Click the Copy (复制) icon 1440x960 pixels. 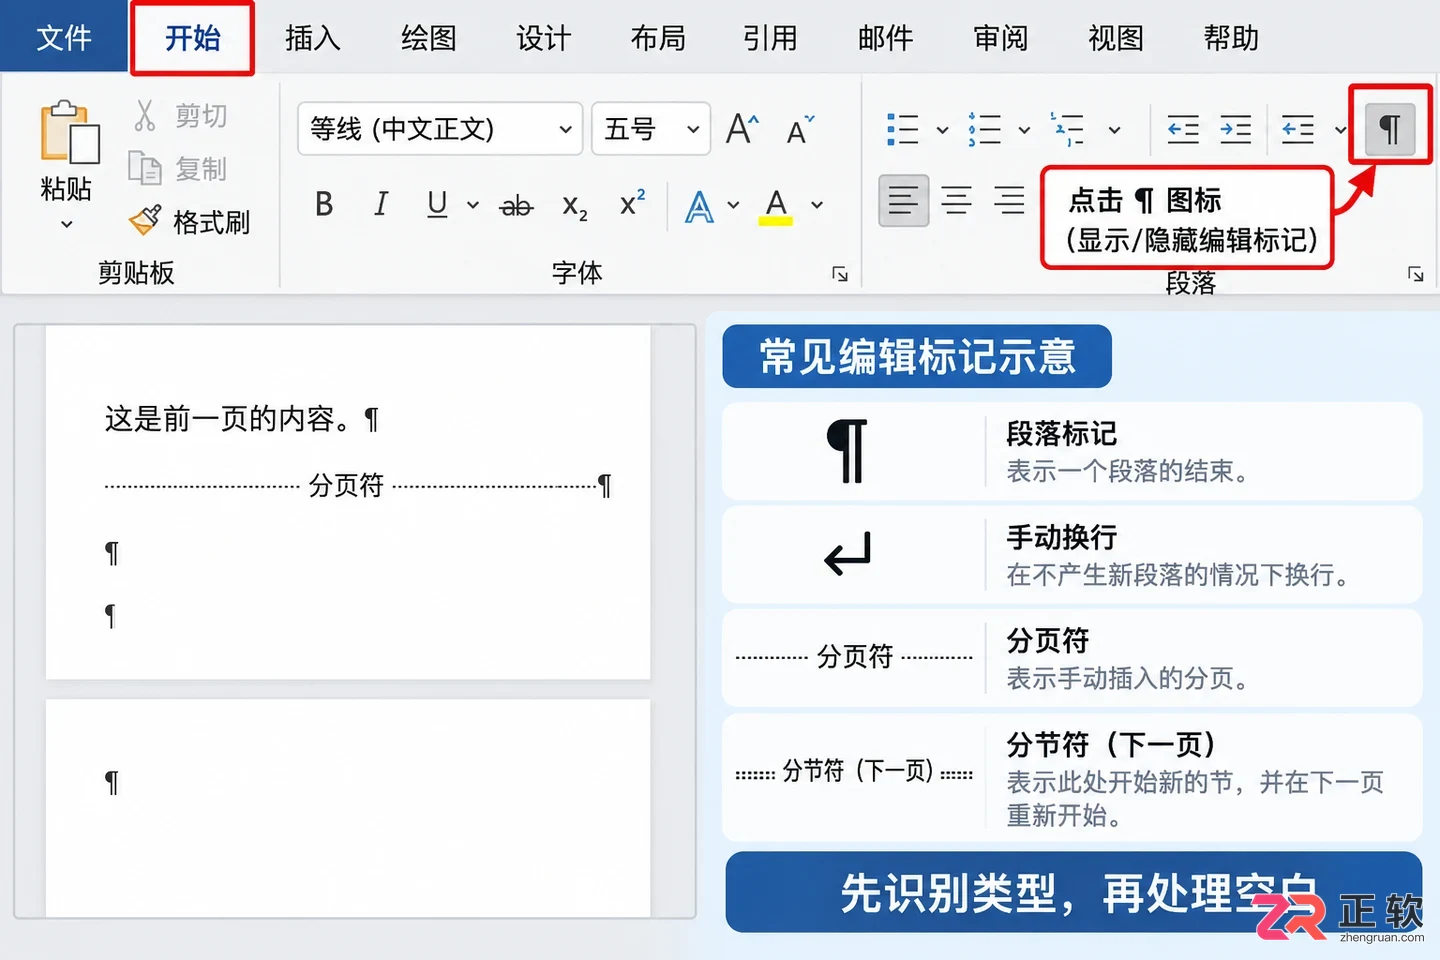click(x=145, y=168)
